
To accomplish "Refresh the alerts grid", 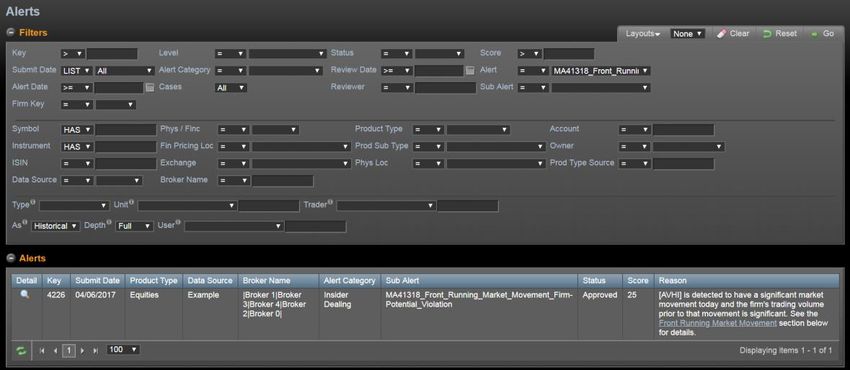I will pyautogui.click(x=21, y=350).
